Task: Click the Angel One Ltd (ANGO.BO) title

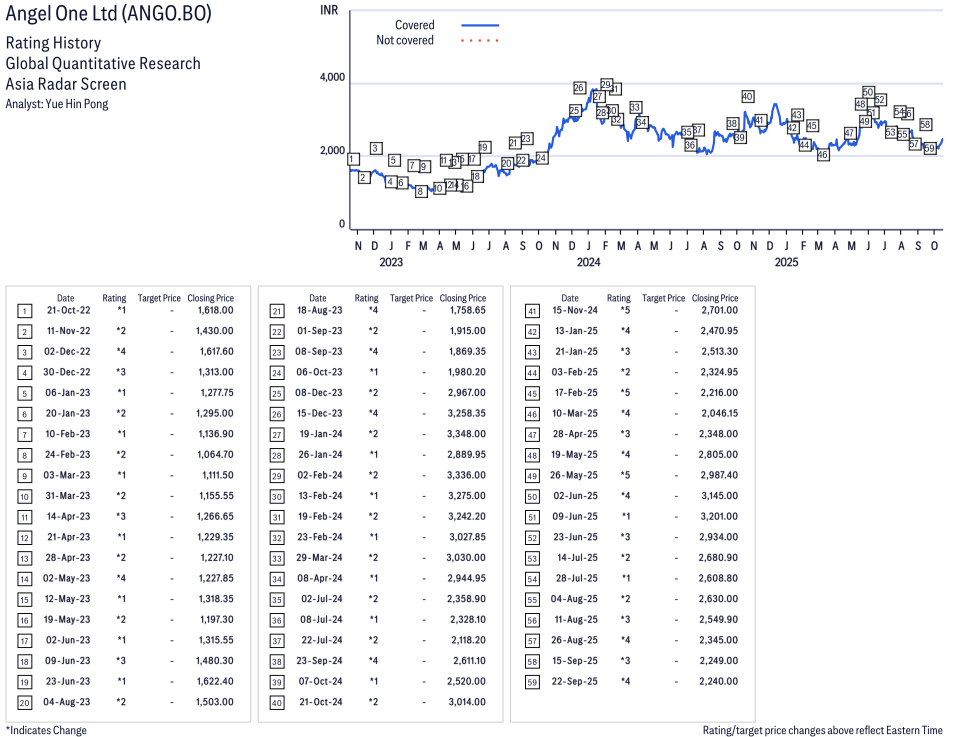Action: pos(108,15)
